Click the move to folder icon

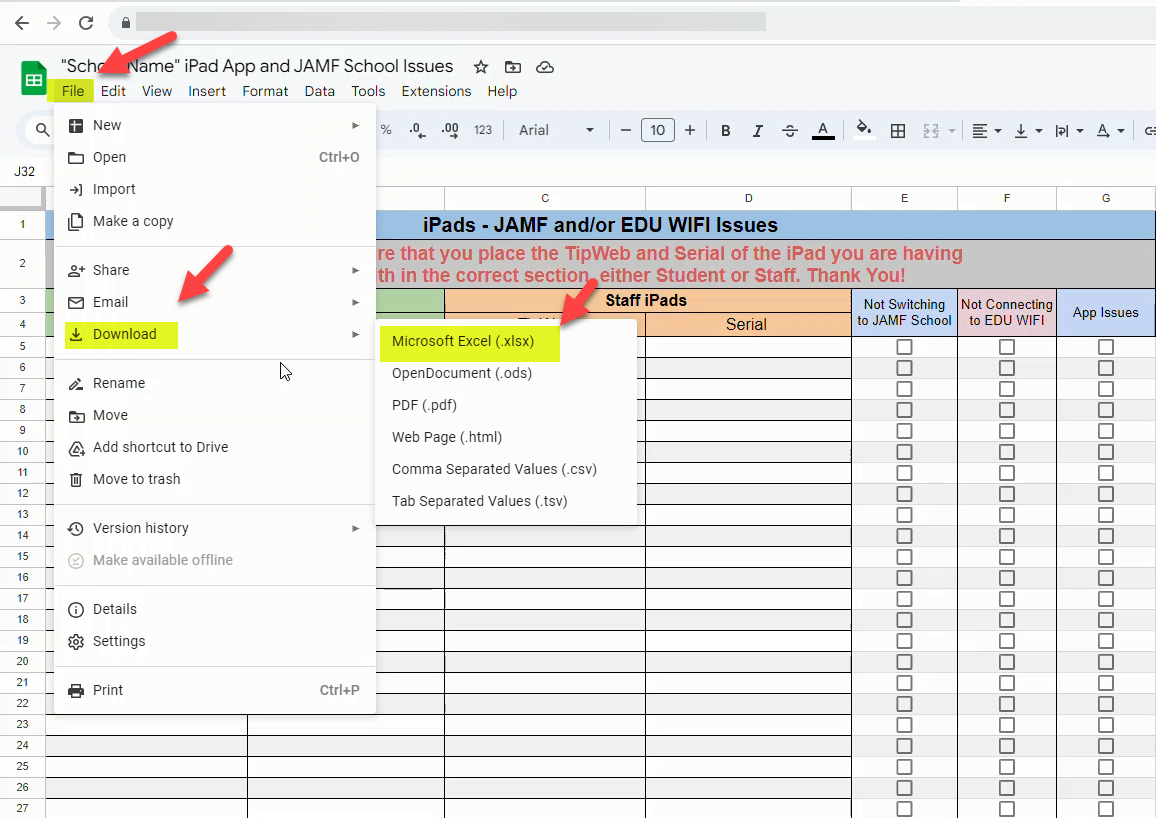tap(513, 67)
